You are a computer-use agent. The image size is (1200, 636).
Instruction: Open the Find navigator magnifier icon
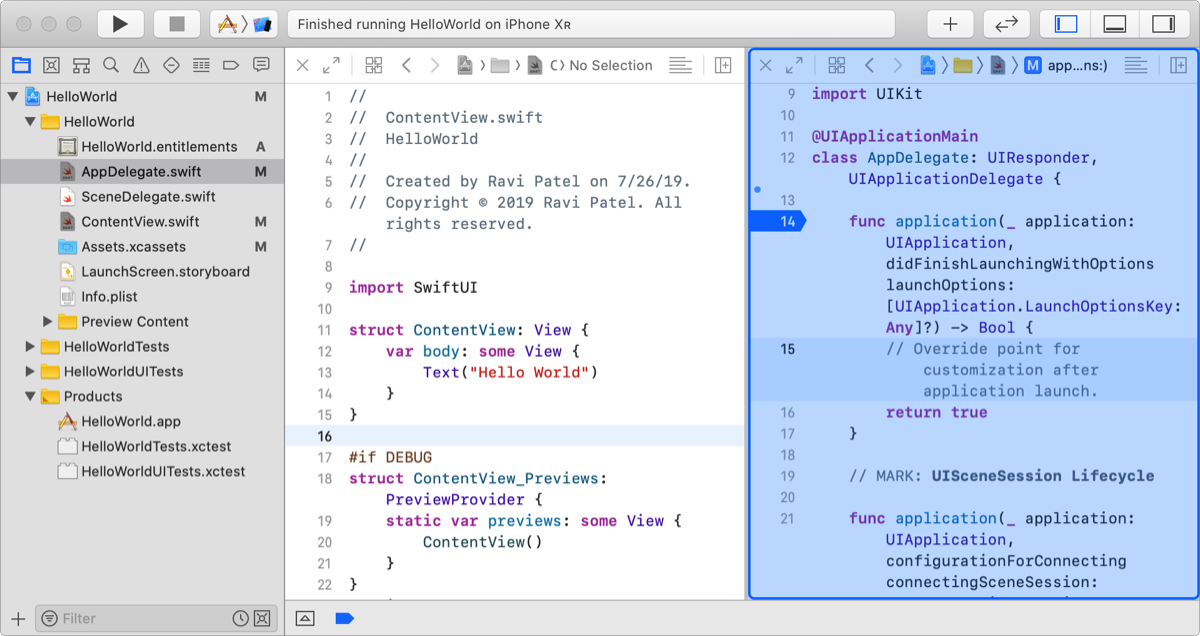(111, 65)
